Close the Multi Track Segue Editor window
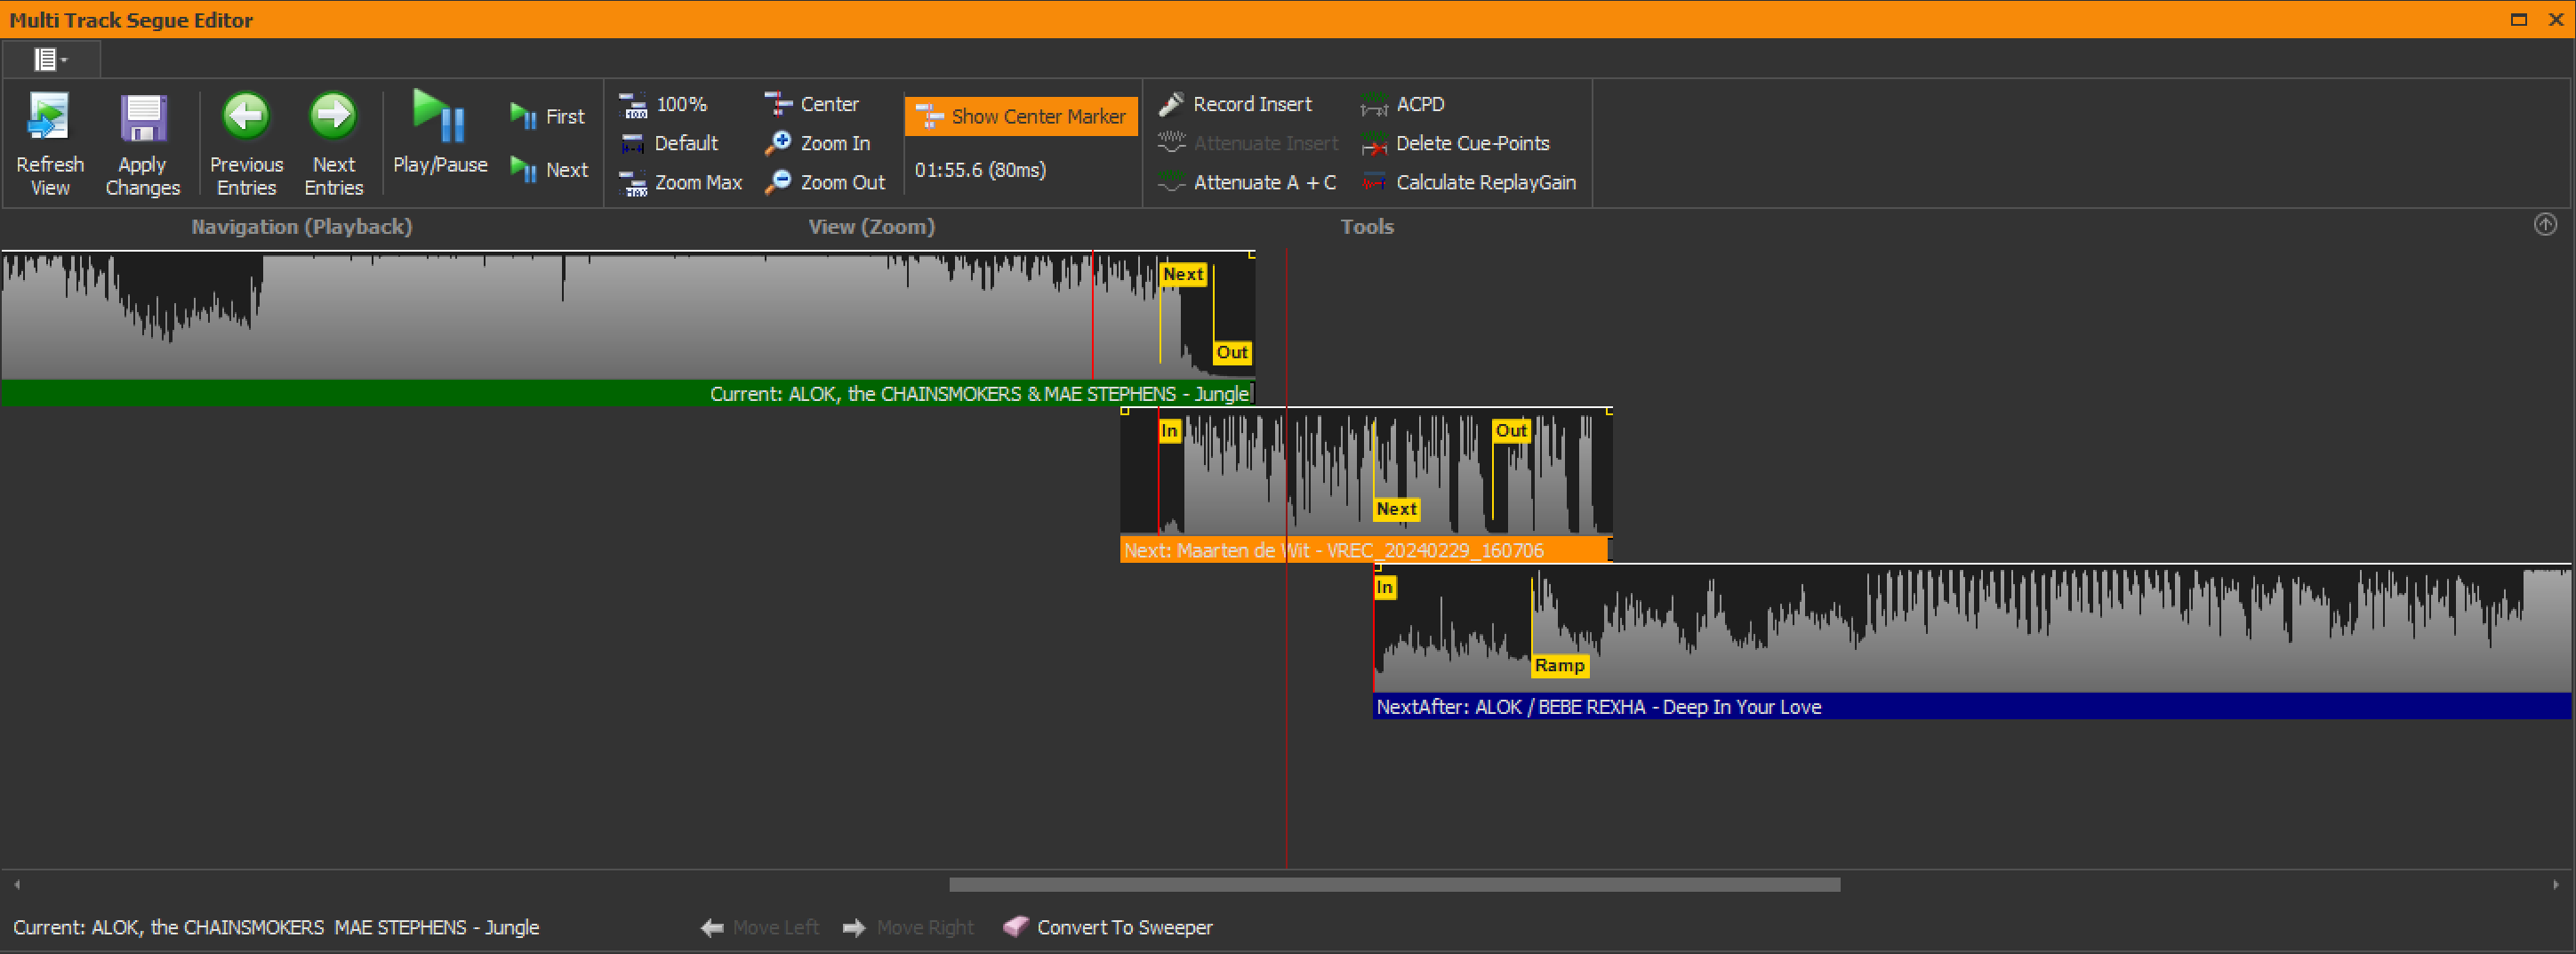 (x=2556, y=19)
